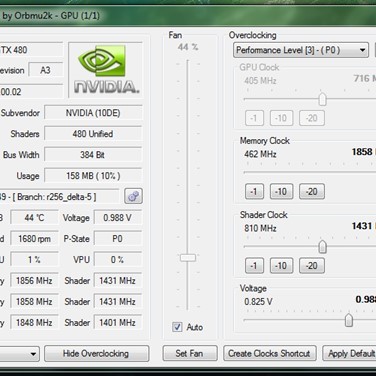Click the Voltage slider handle
Viewport: 376px width, 376px height.
[x=349, y=320]
